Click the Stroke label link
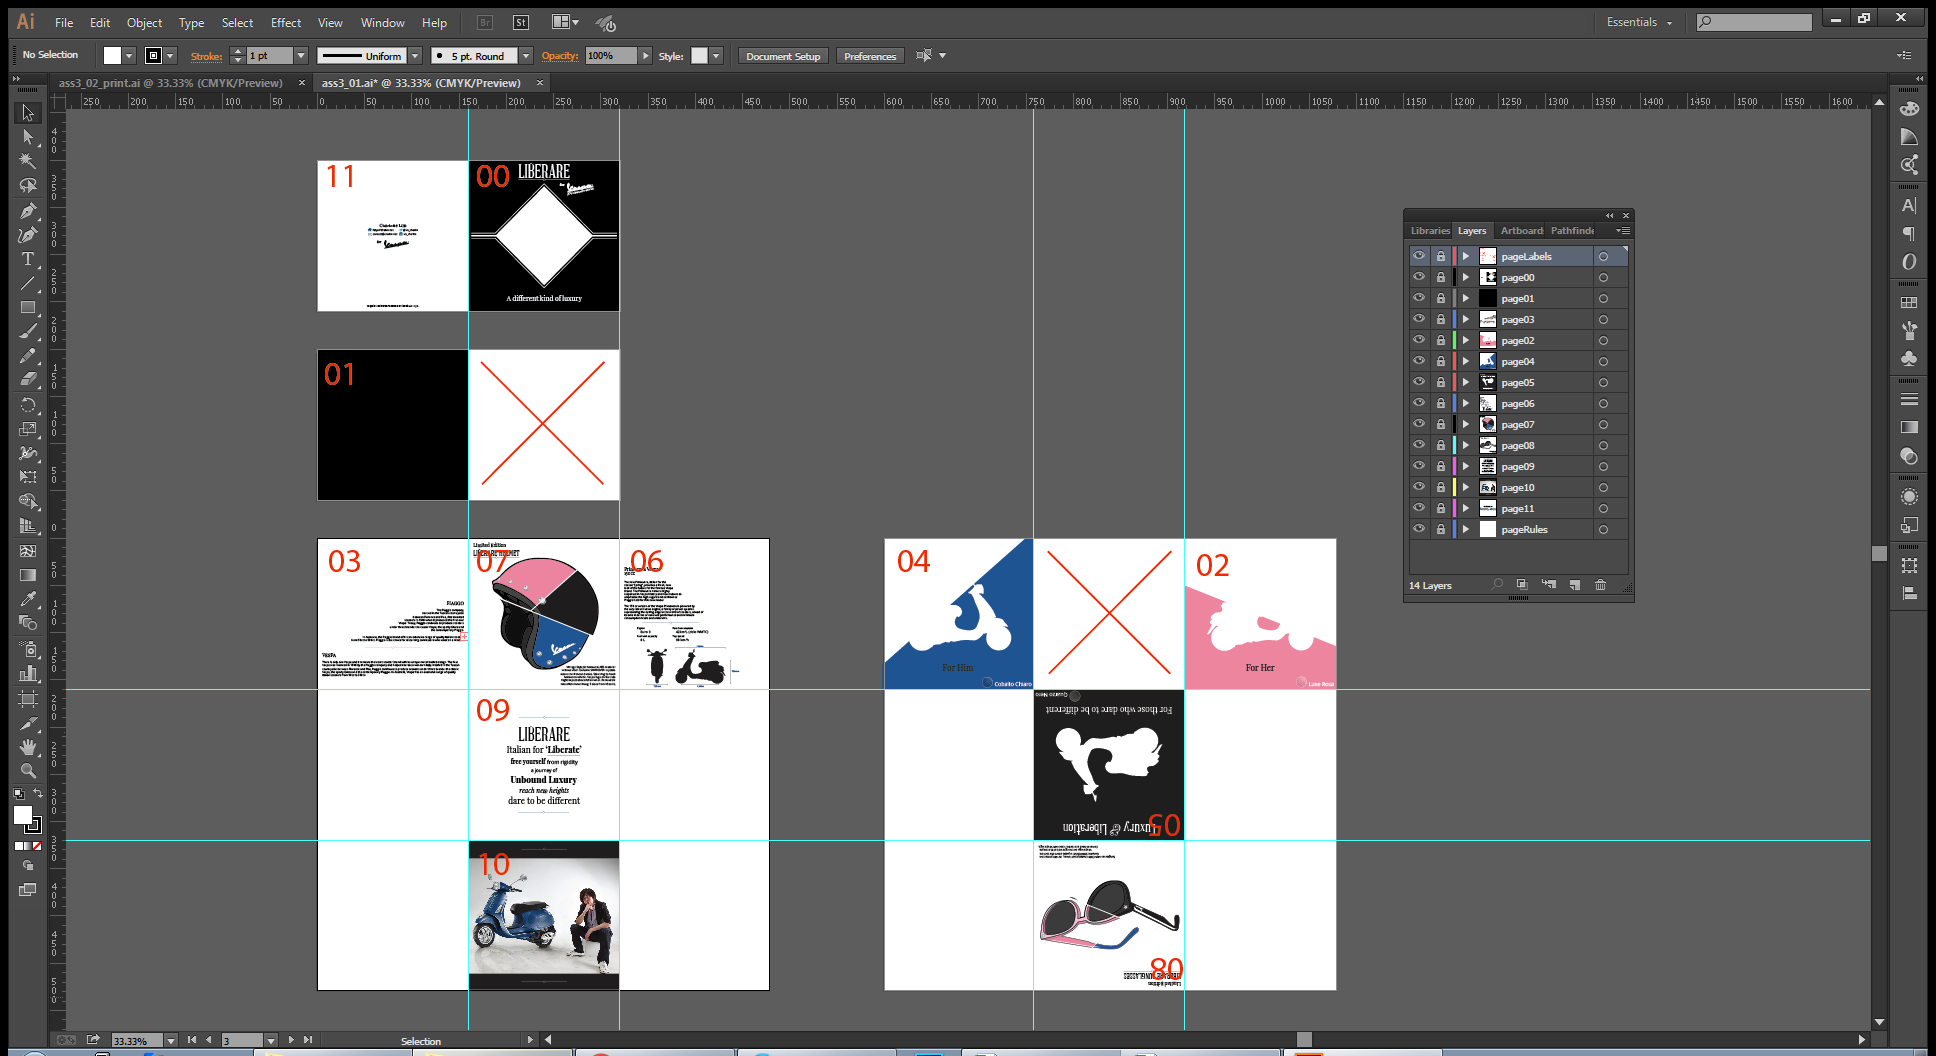 click(x=206, y=56)
